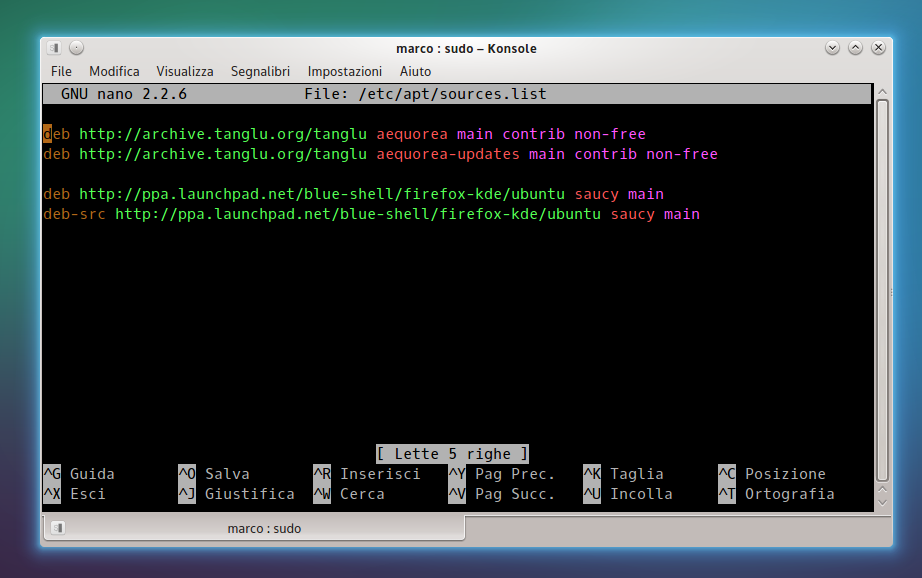This screenshot has height=578, width=922.
Task: Click the scrollbar down arrow at the bottom
Action: coord(882,503)
